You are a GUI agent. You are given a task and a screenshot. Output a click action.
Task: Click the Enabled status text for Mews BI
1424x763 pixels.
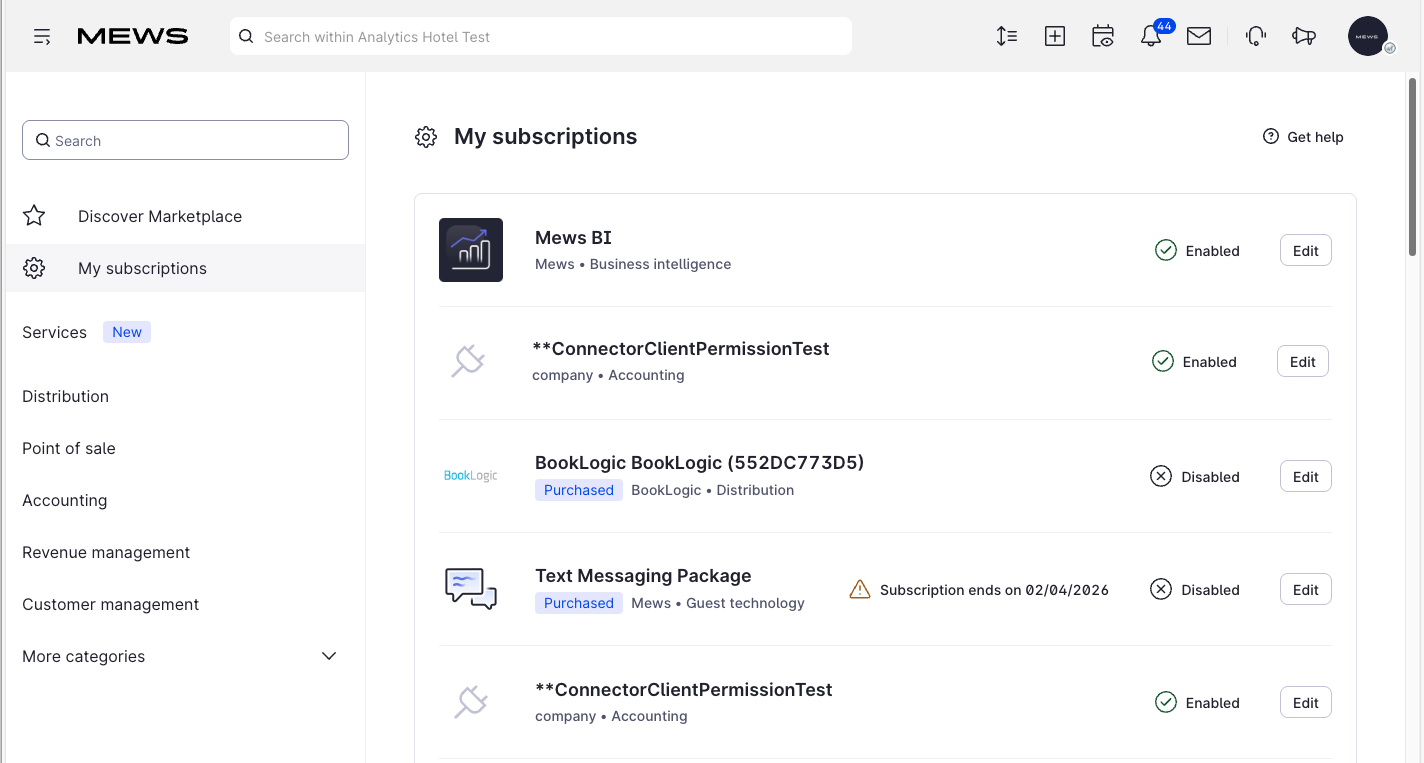pos(1212,251)
